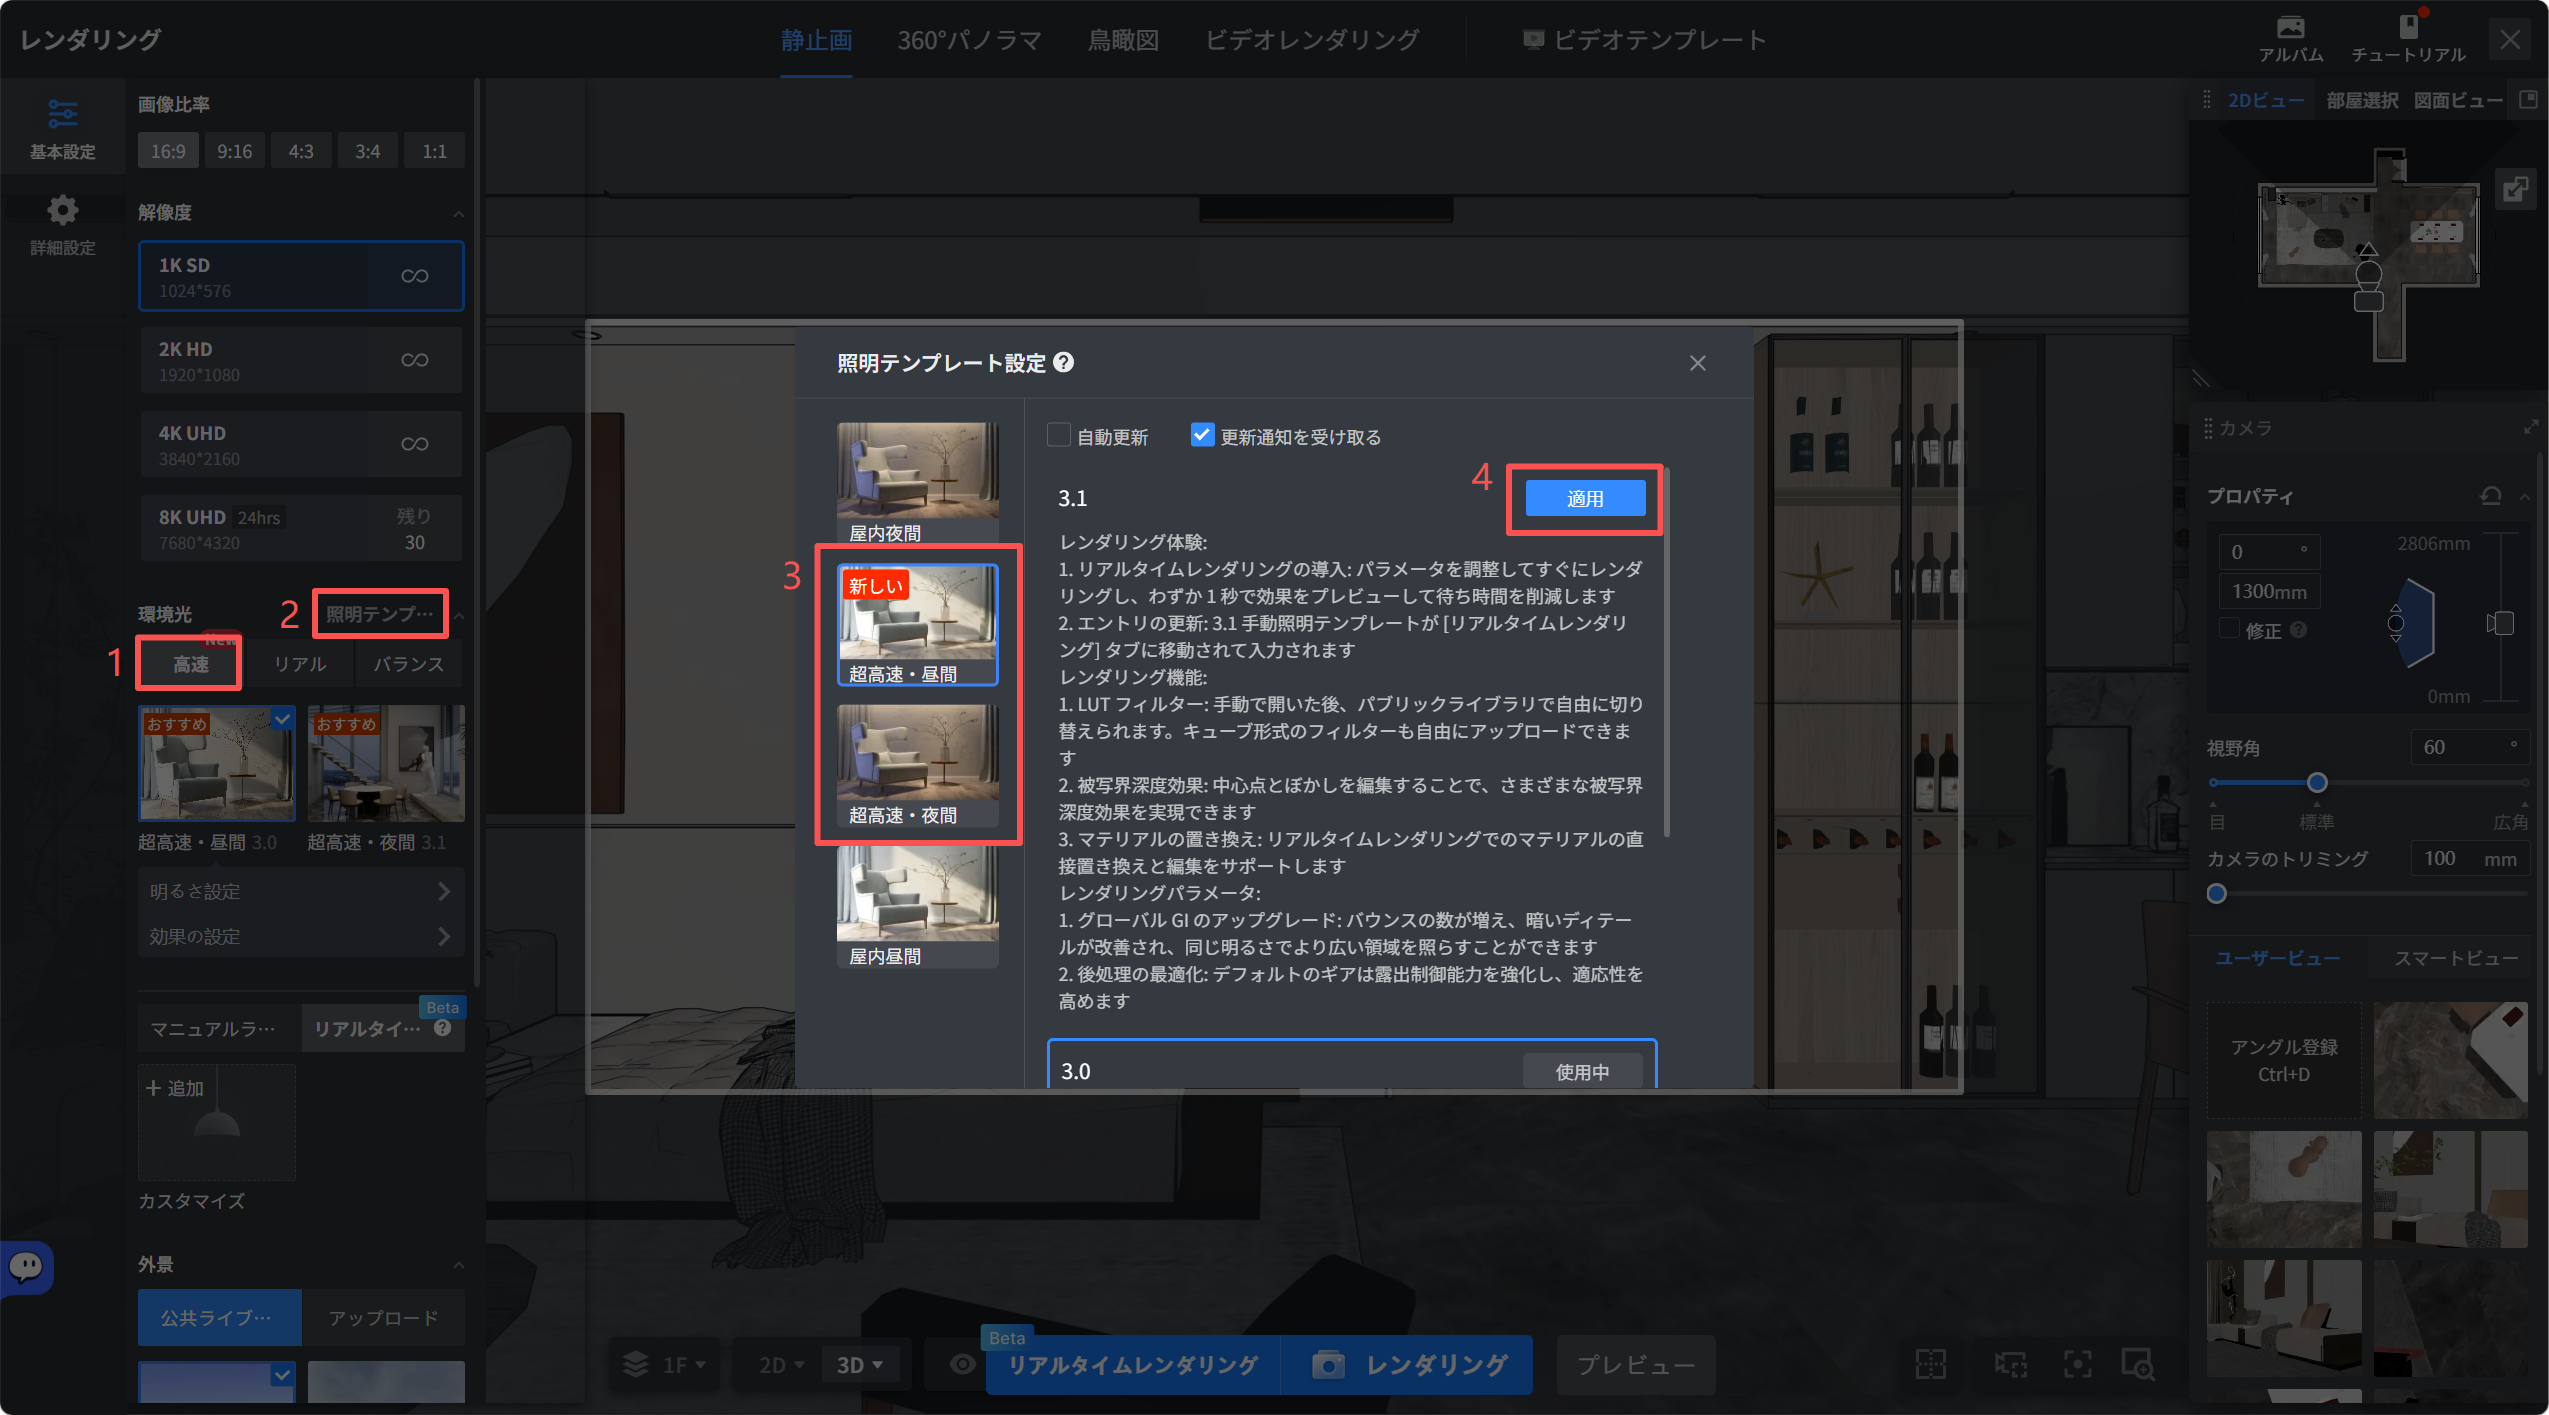The width and height of the screenshot is (2549, 1415).
Task: Click the 適用 apply button
Action: coord(1585,498)
